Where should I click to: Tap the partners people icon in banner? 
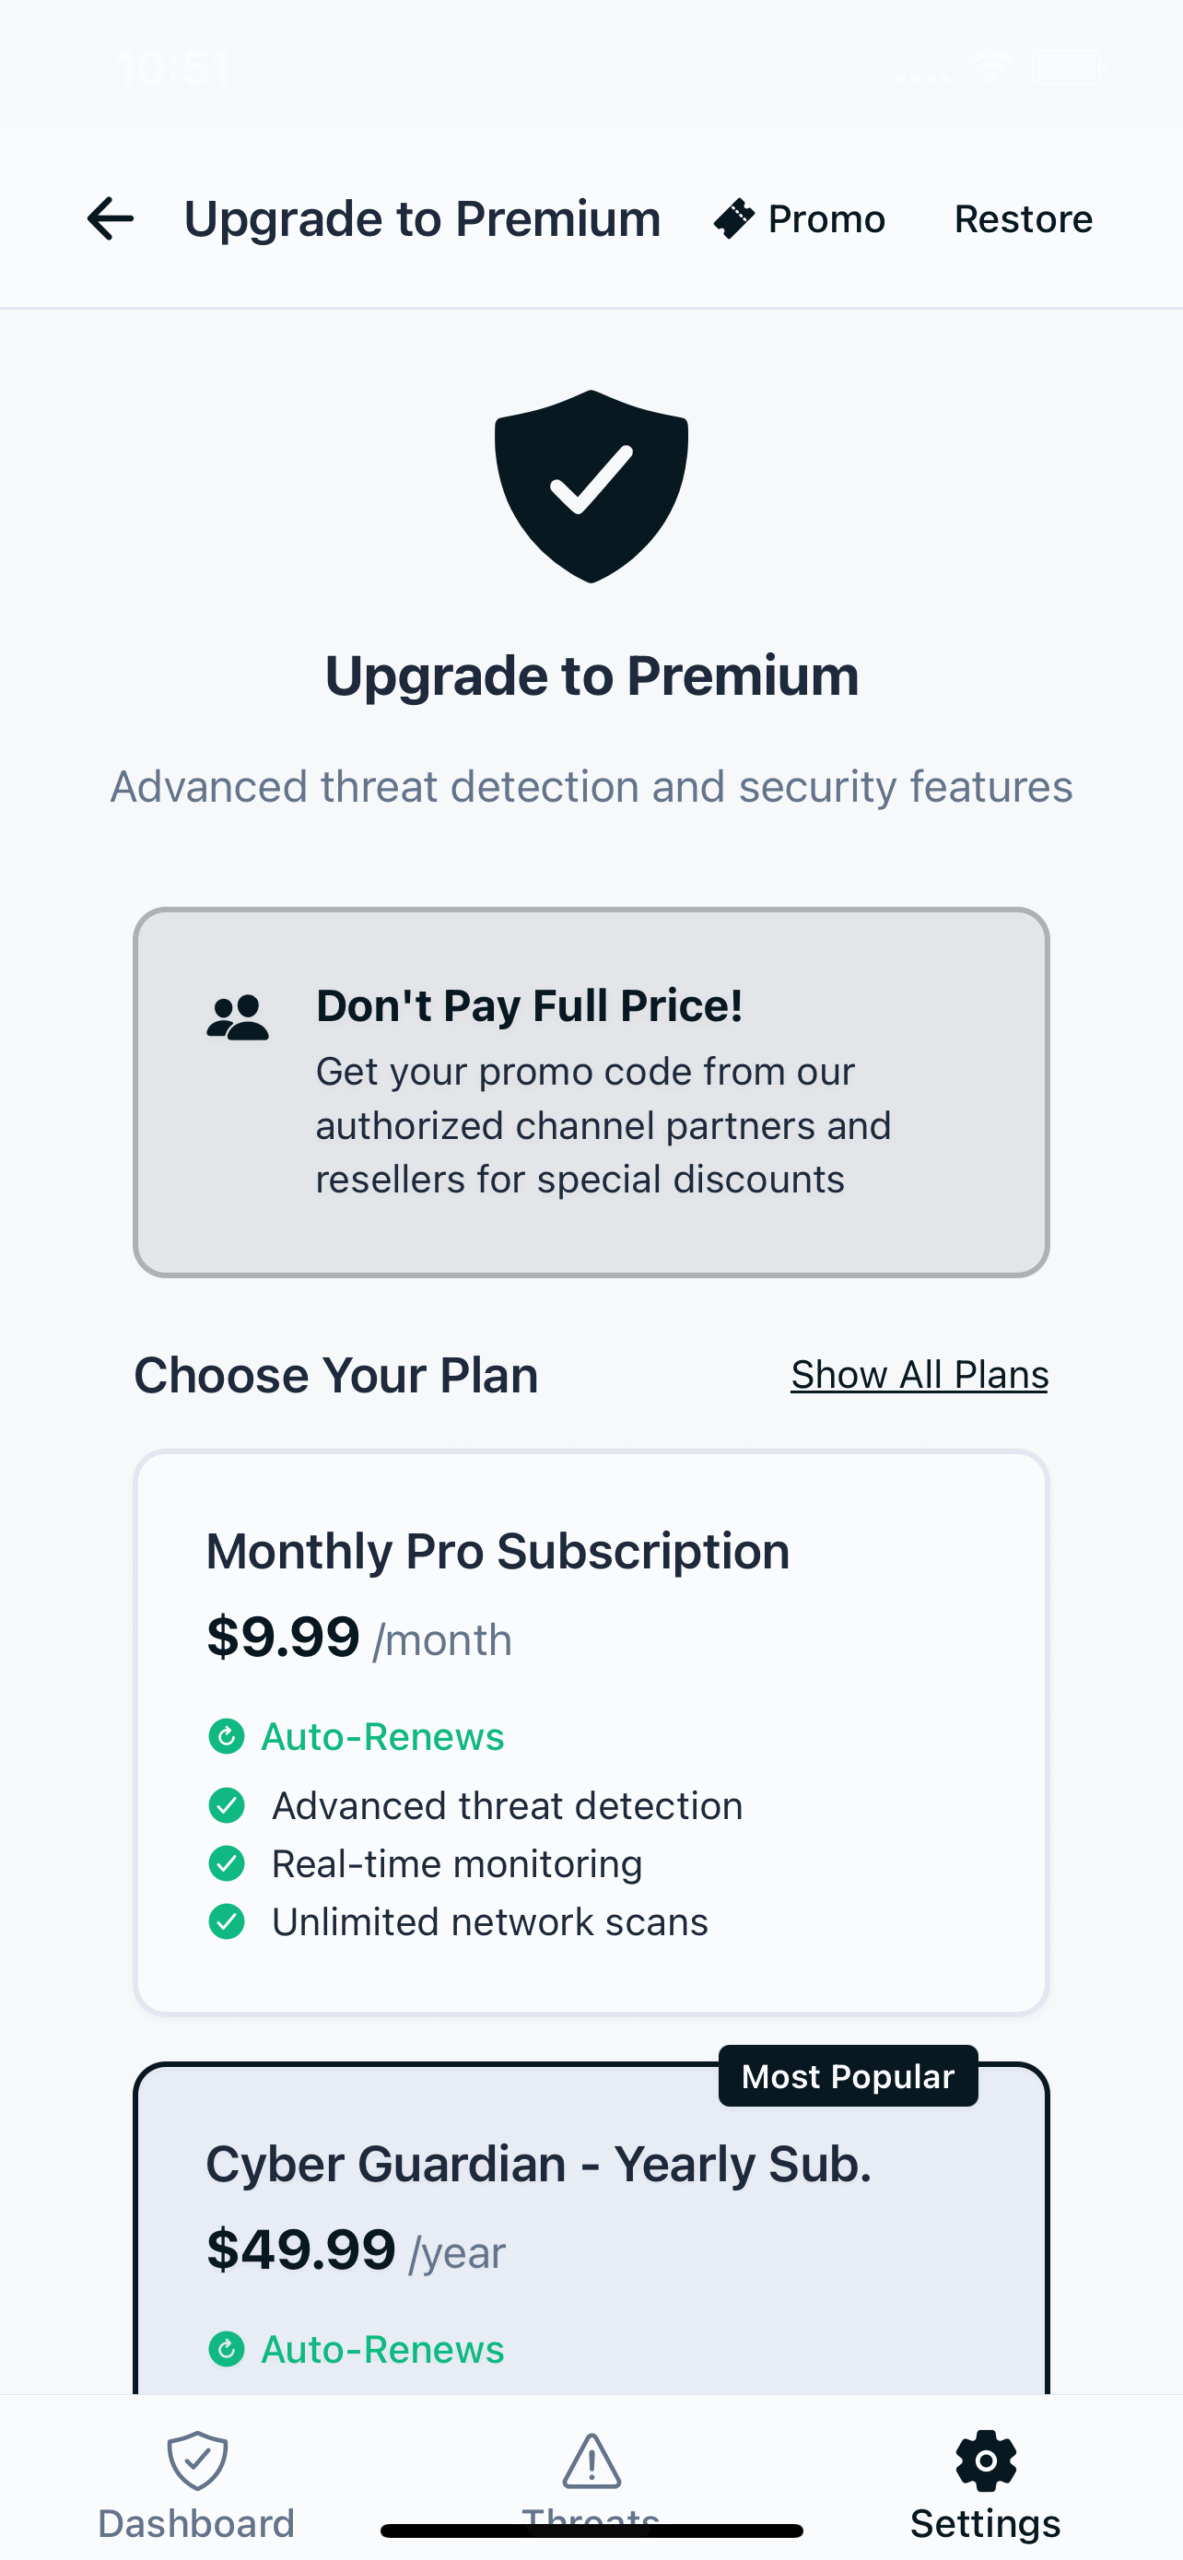[237, 1018]
